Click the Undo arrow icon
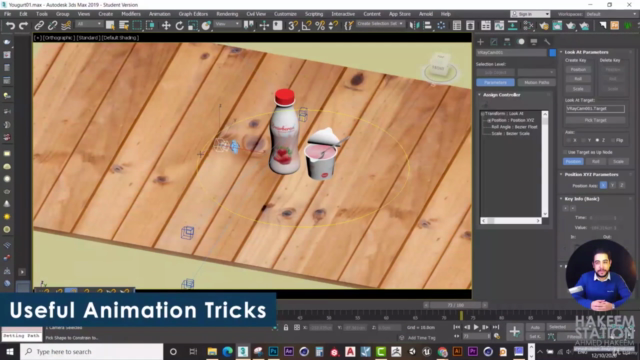640x360 pixels. [x=10, y=26]
